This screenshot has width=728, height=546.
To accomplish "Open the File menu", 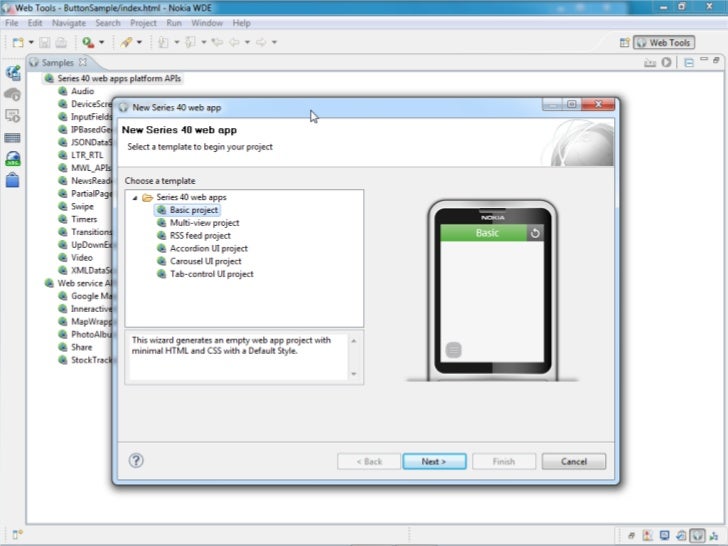I will (x=12, y=23).
